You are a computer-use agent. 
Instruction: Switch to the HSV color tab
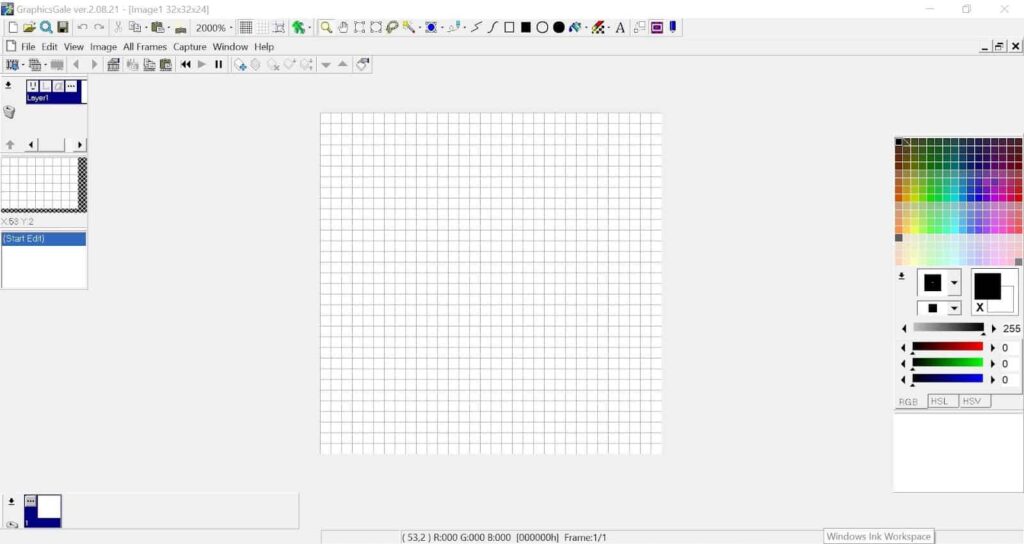click(974, 401)
